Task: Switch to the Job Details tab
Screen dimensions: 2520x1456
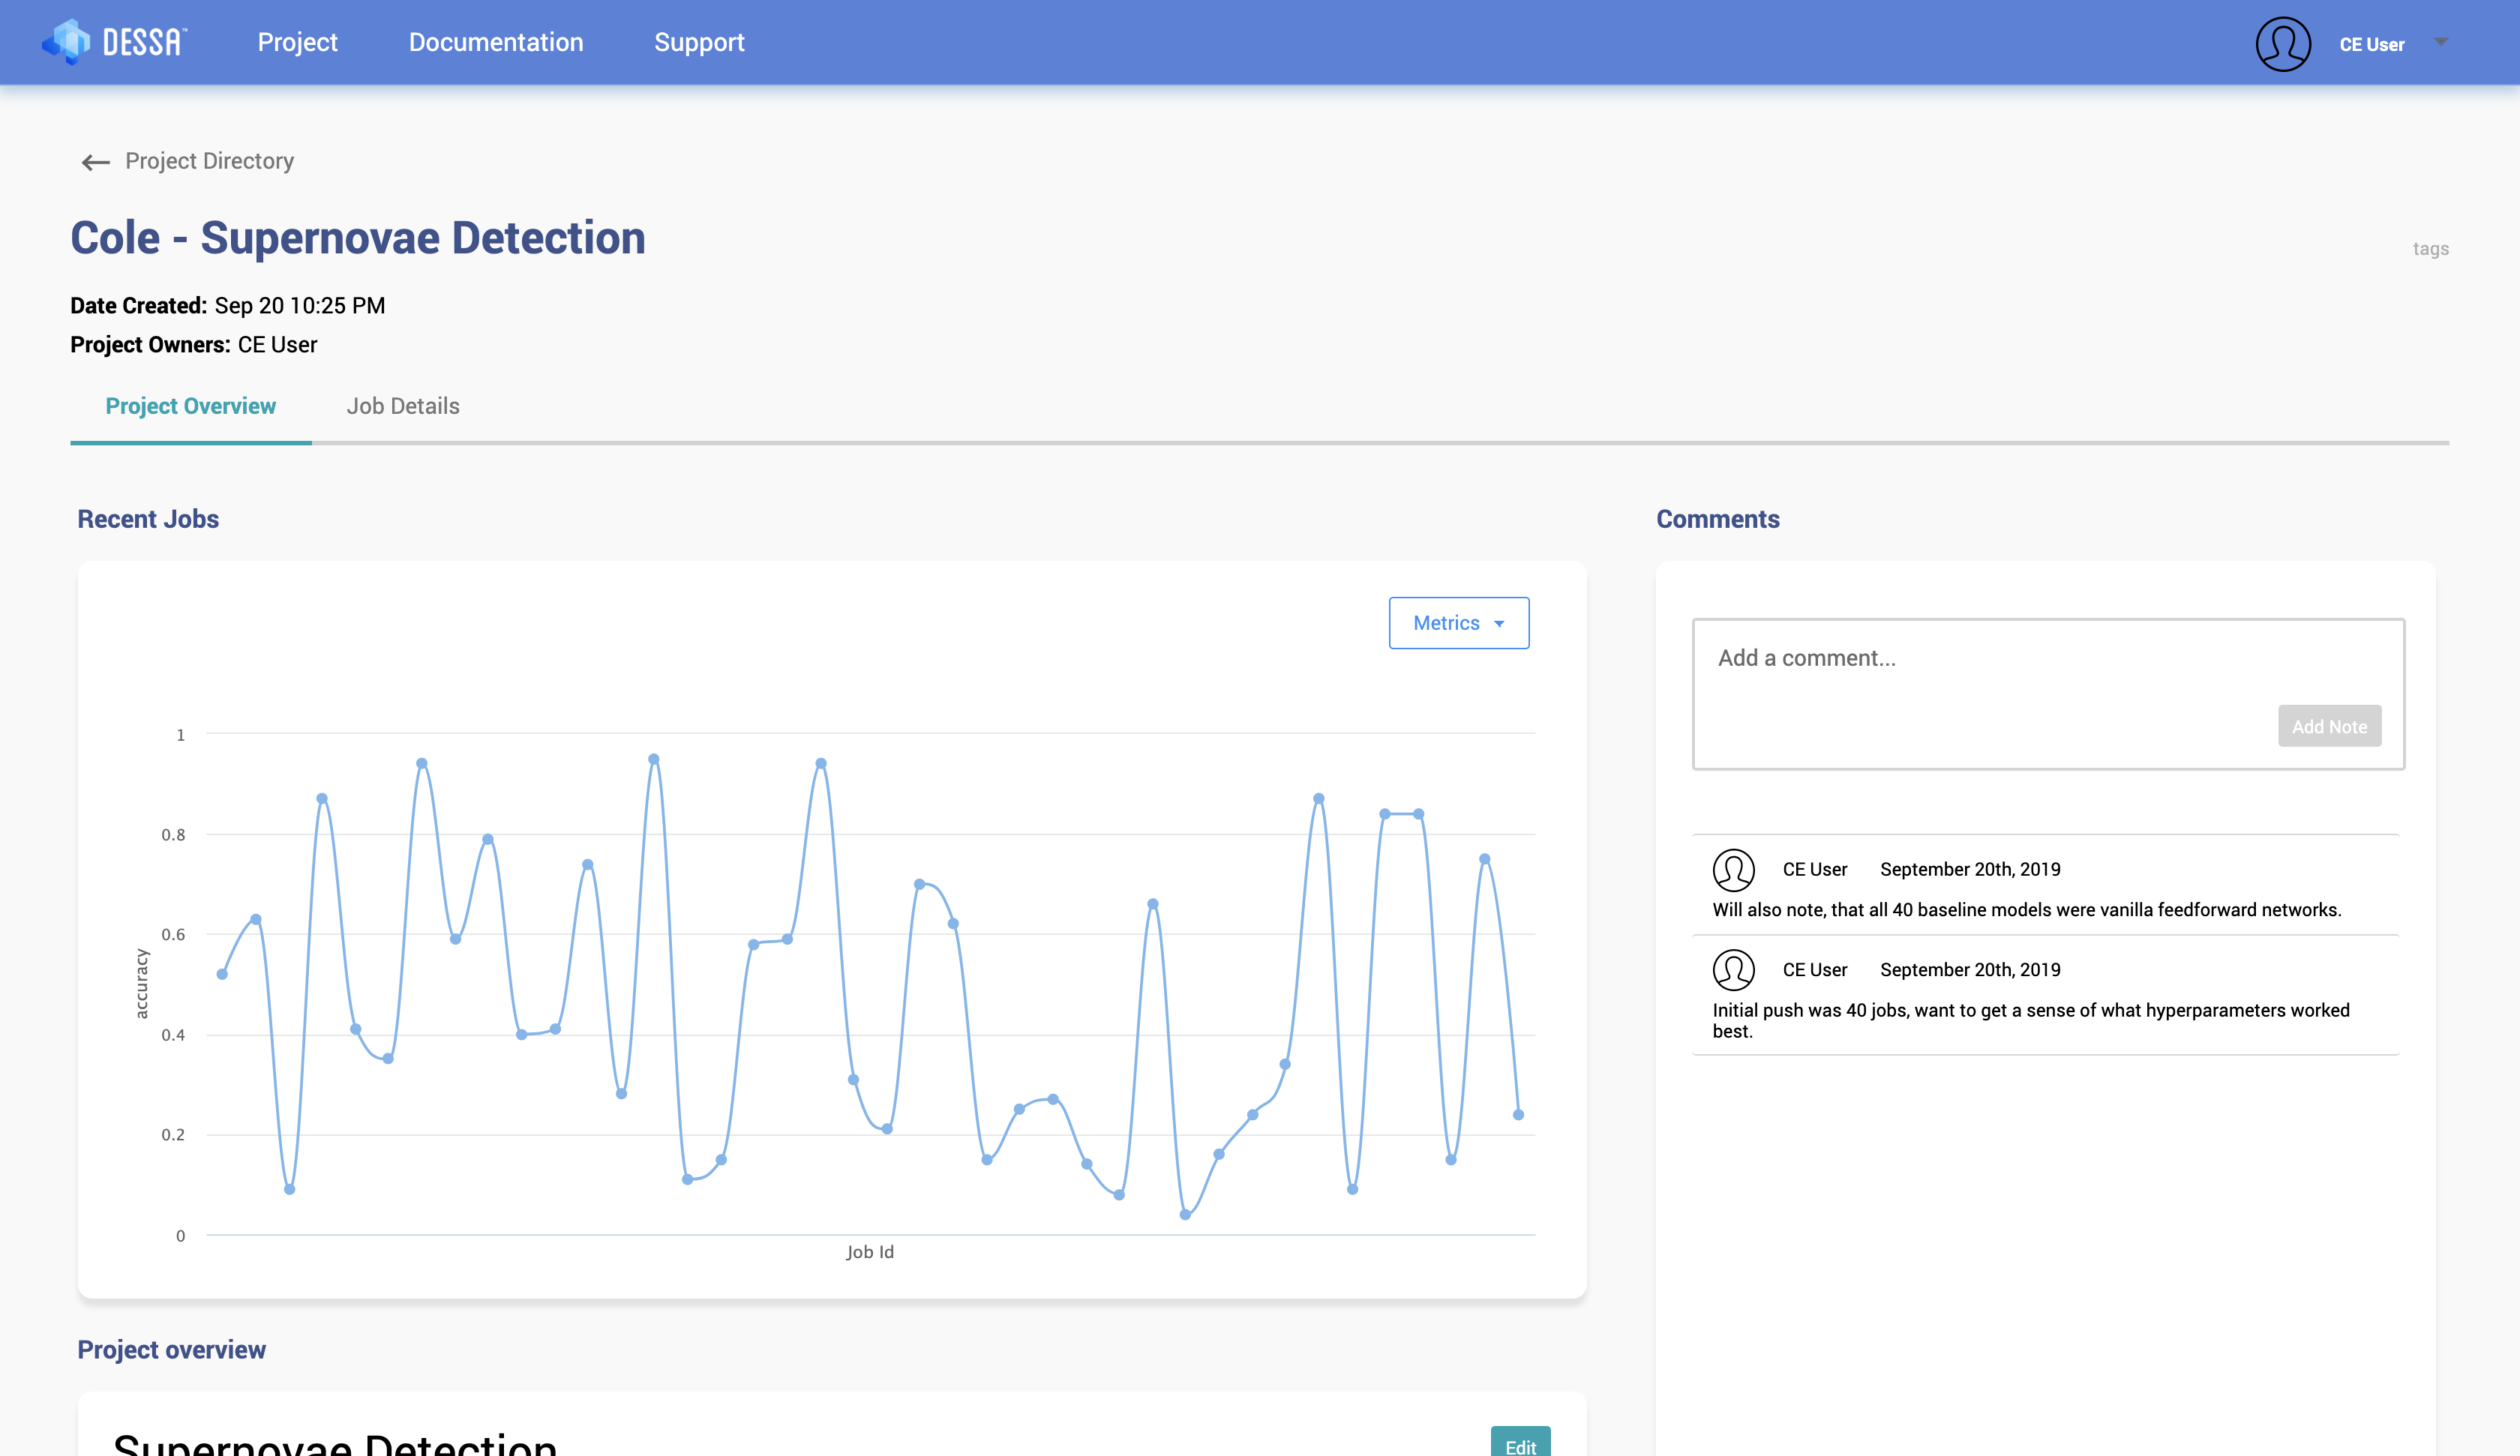Action: tap(402, 406)
